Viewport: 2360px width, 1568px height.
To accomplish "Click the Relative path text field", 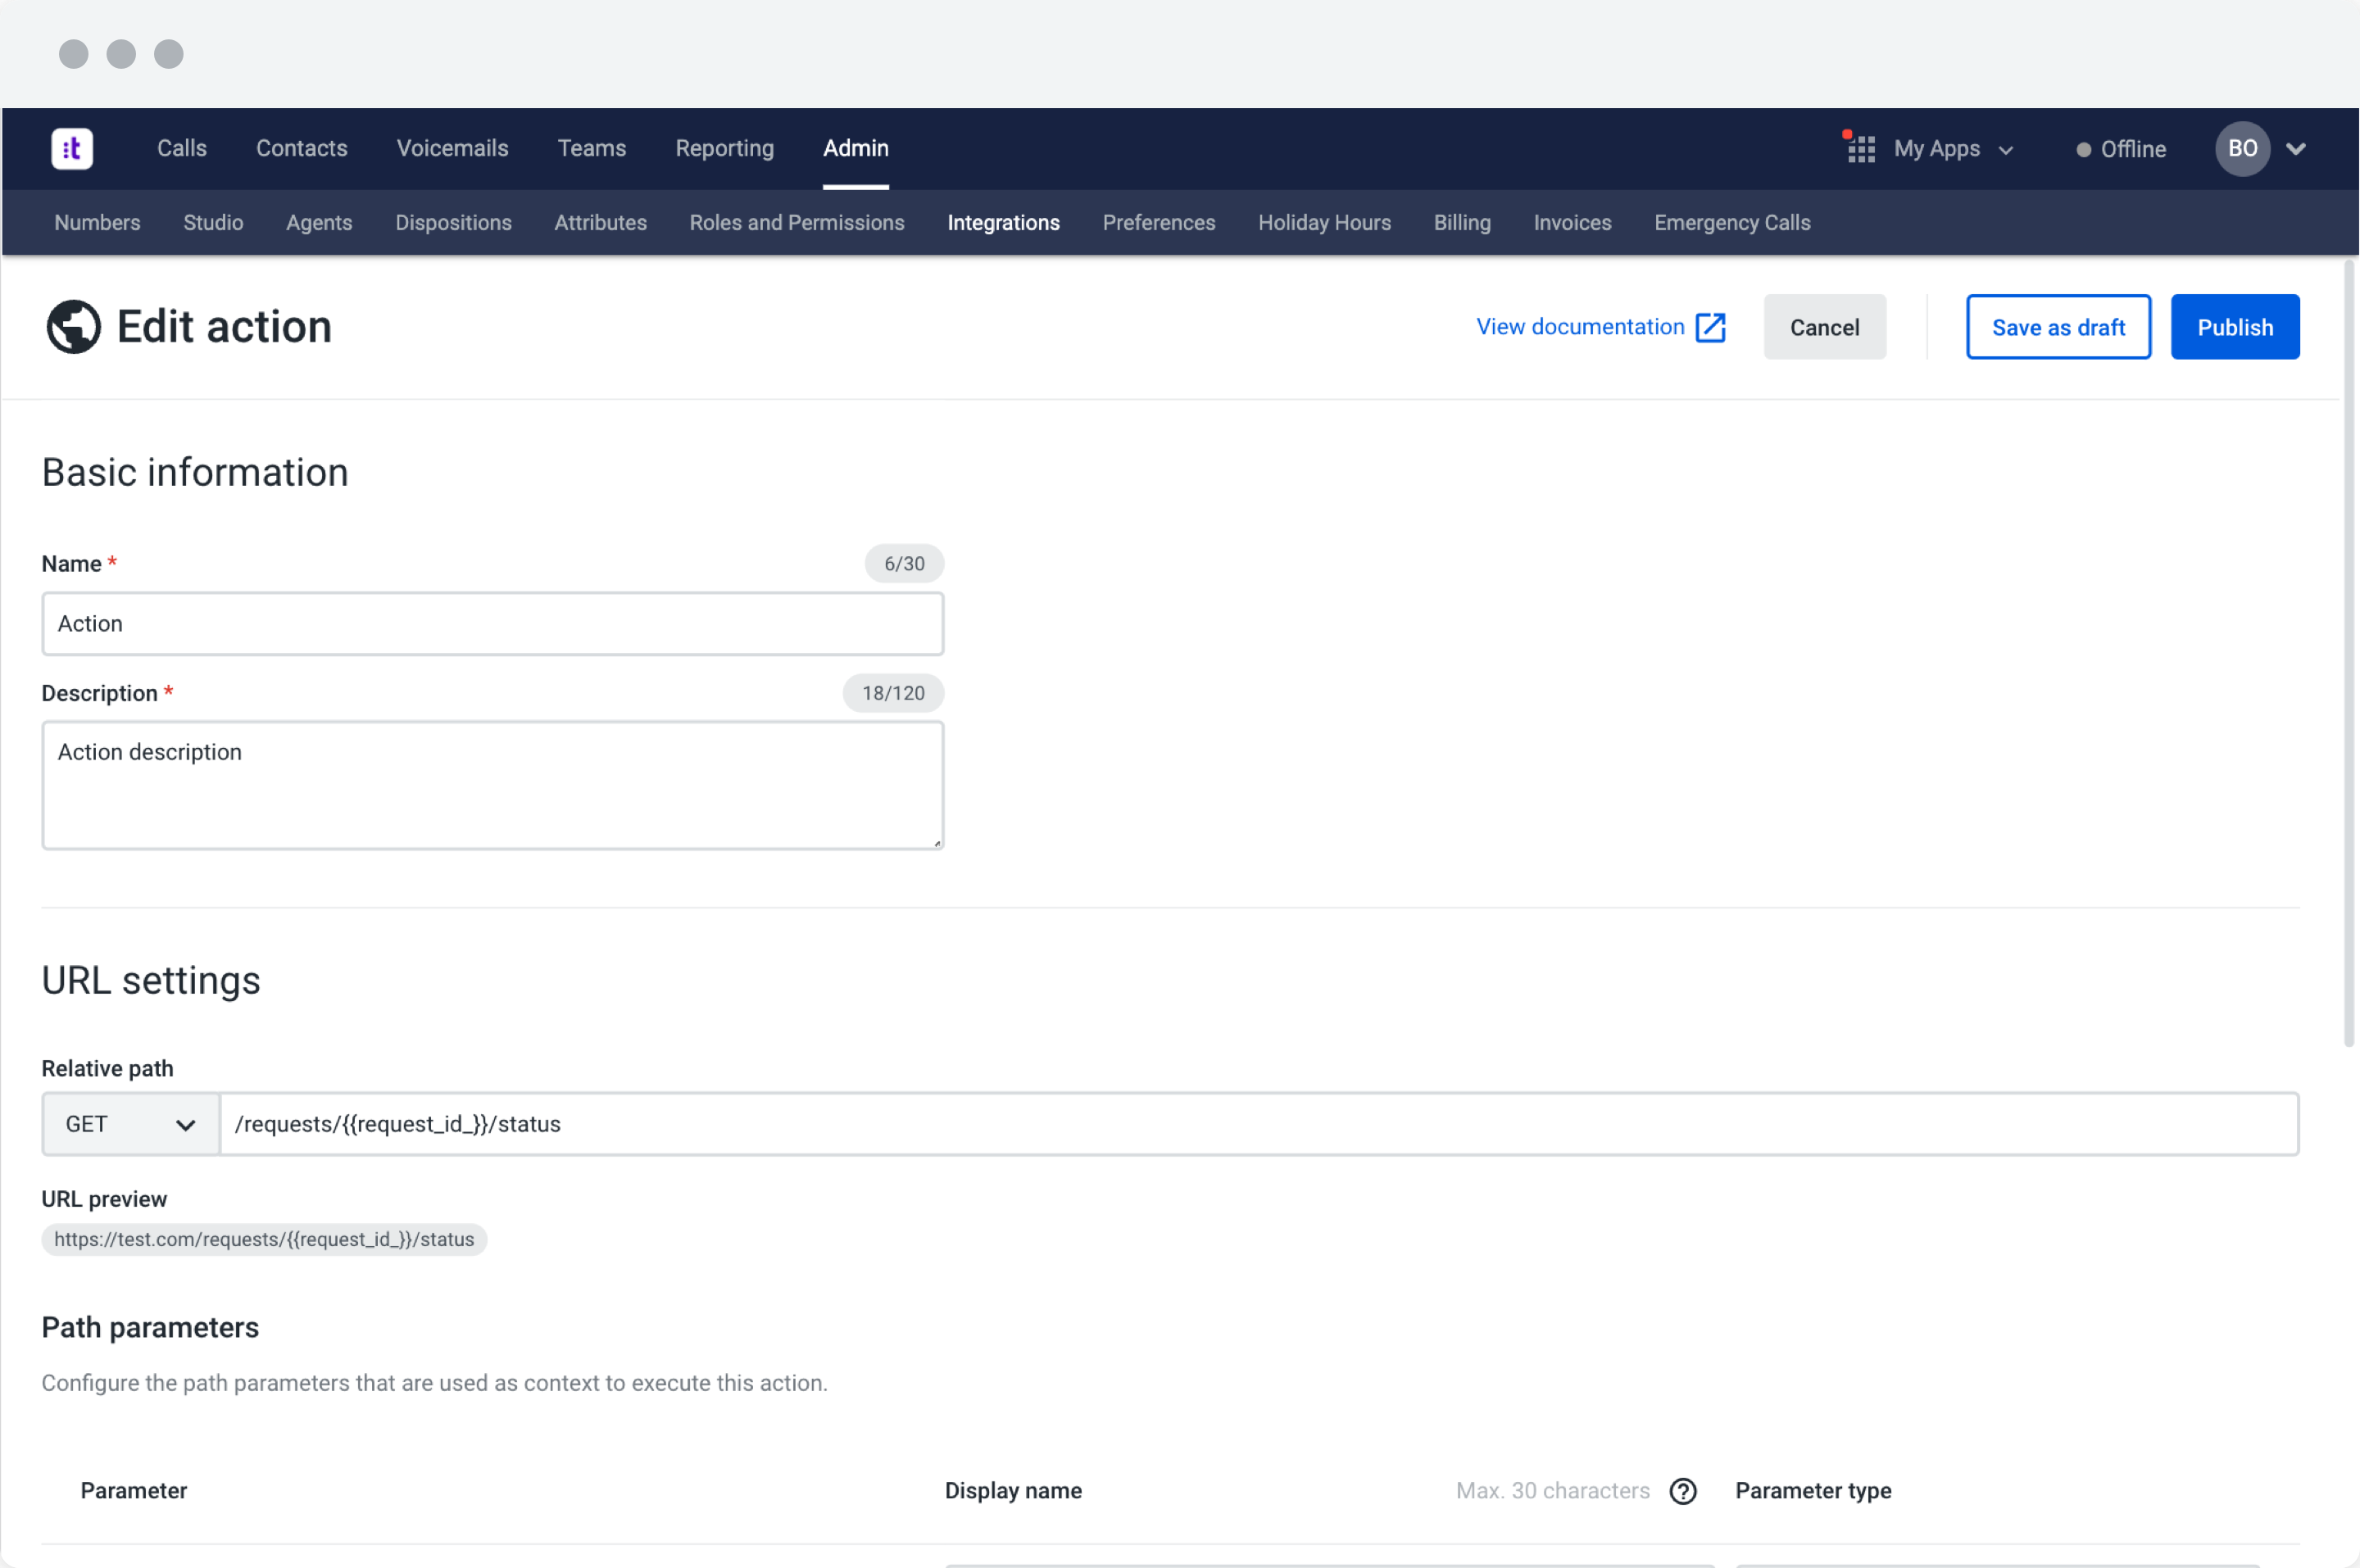I will (1257, 1124).
